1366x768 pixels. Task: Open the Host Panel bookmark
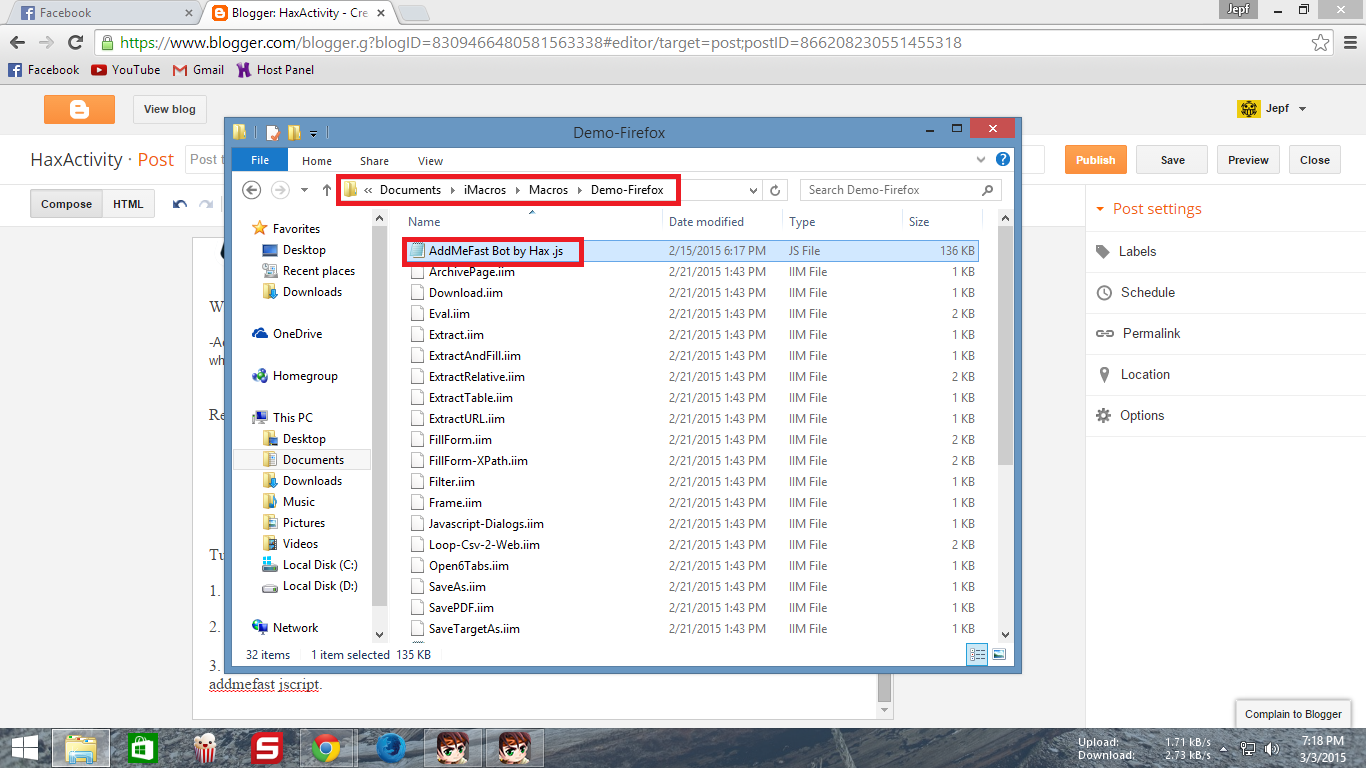point(275,70)
